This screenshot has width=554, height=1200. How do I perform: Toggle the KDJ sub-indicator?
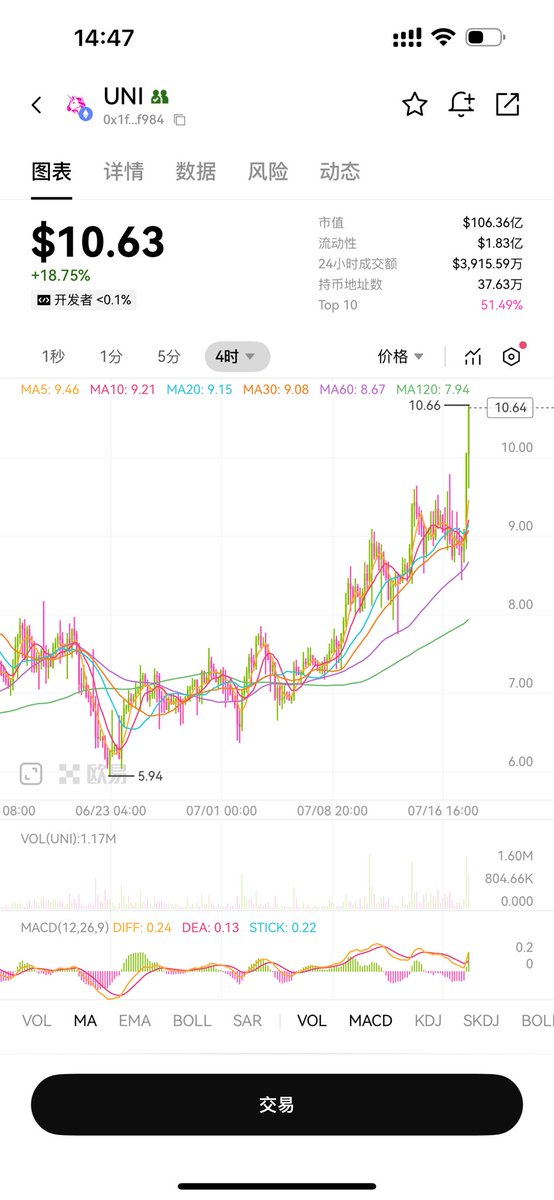click(x=428, y=1020)
